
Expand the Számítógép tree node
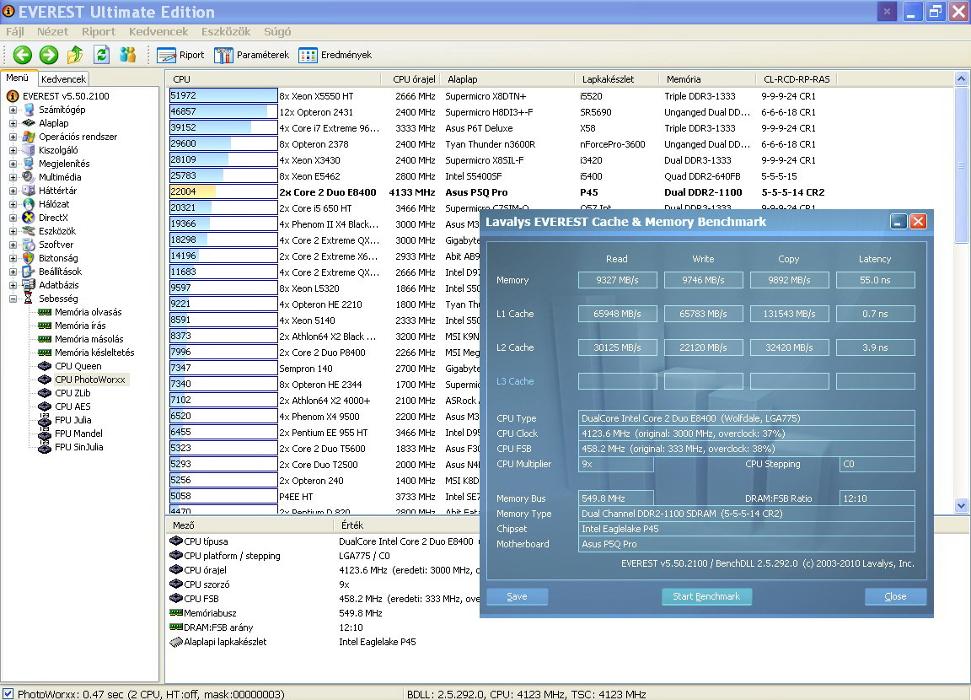pos(13,110)
